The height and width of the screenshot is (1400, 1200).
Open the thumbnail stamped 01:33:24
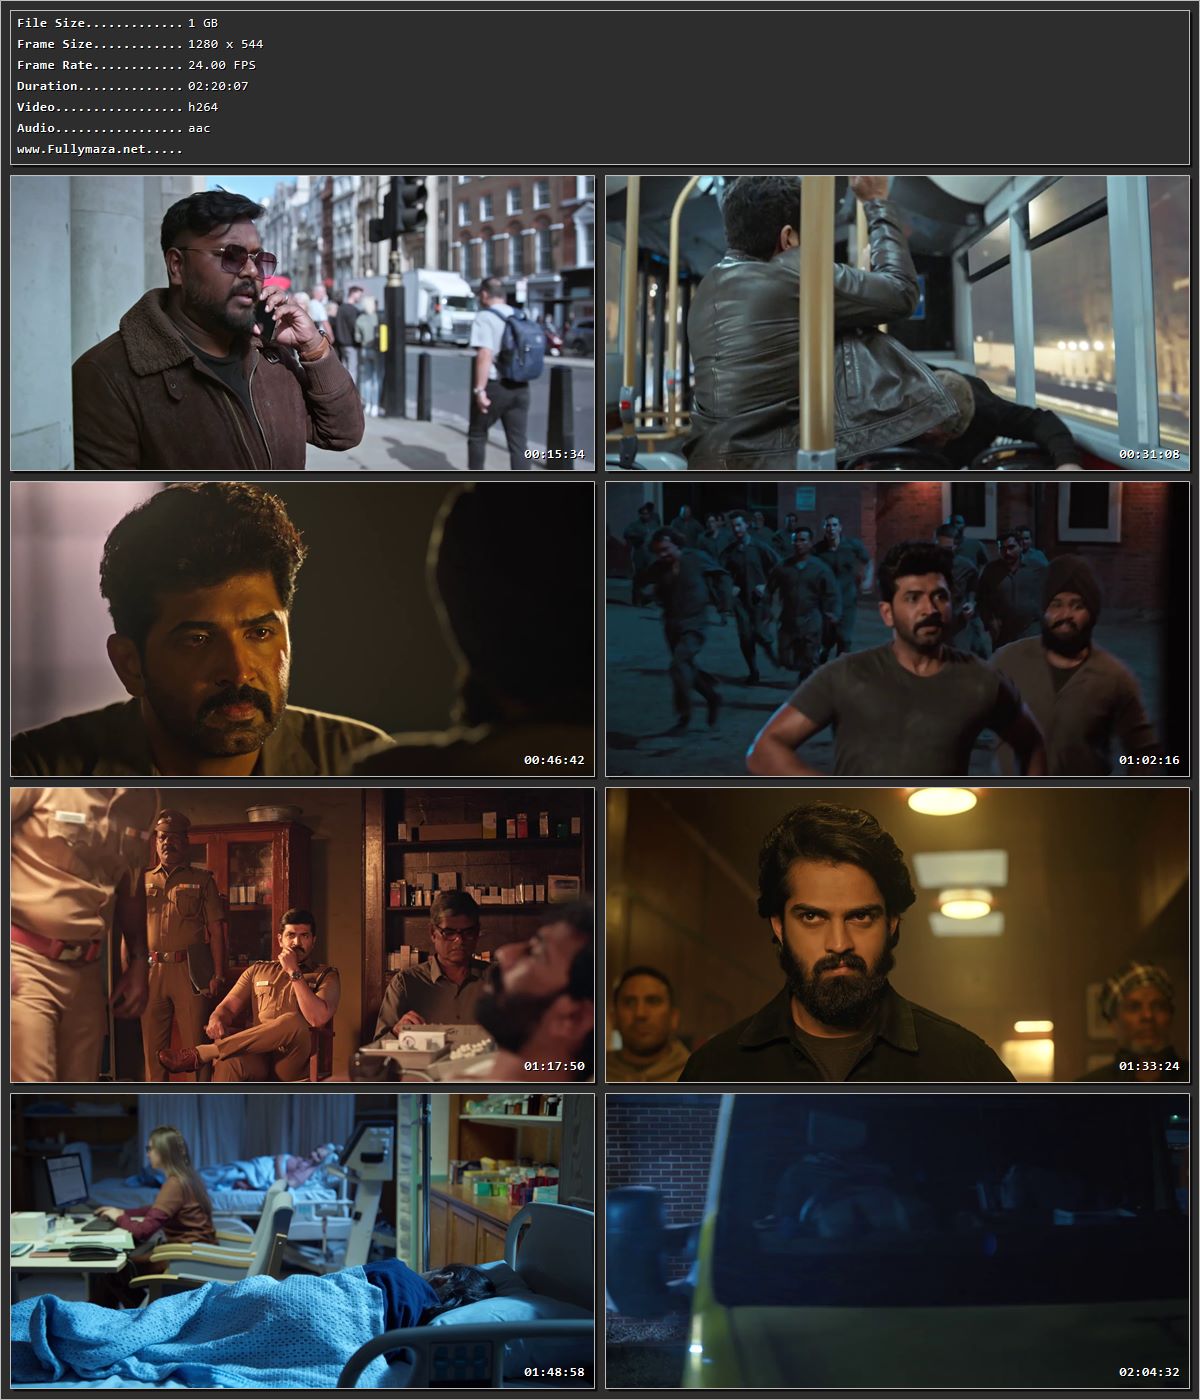click(x=897, y=935)
